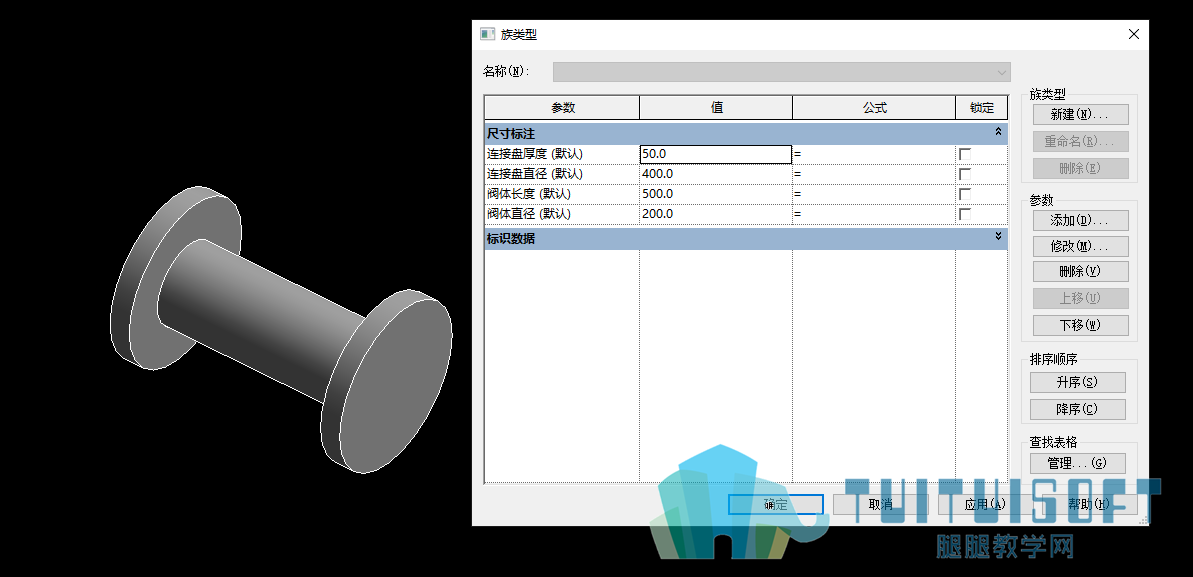Check the lock box for 阀体直径
Viewport: 1193px width, 577px height.
pos(965,215)
